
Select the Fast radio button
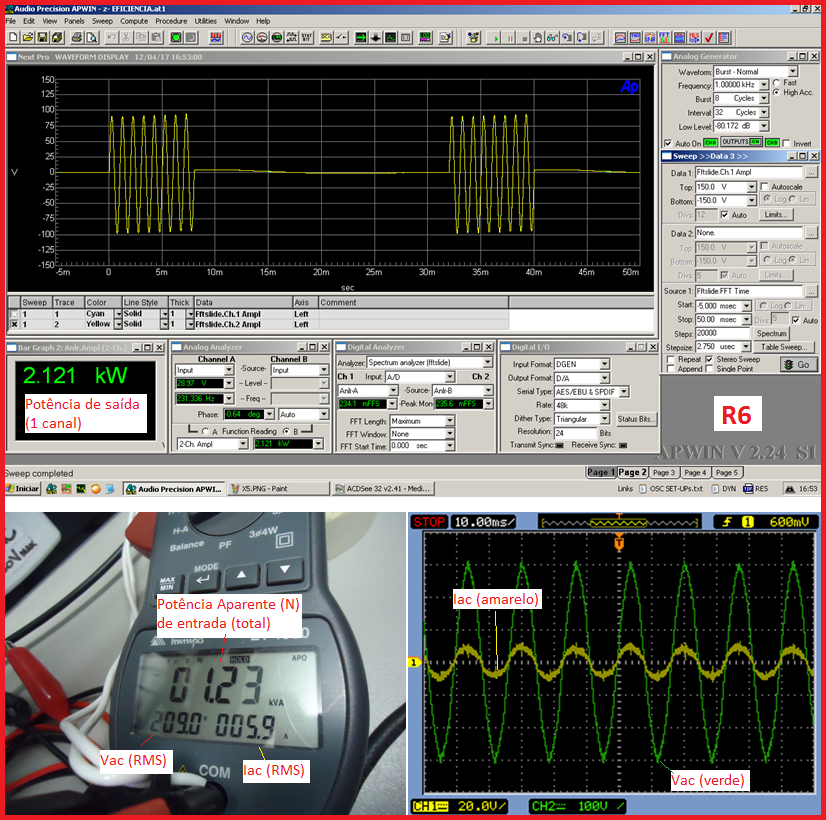click(776, 82)
